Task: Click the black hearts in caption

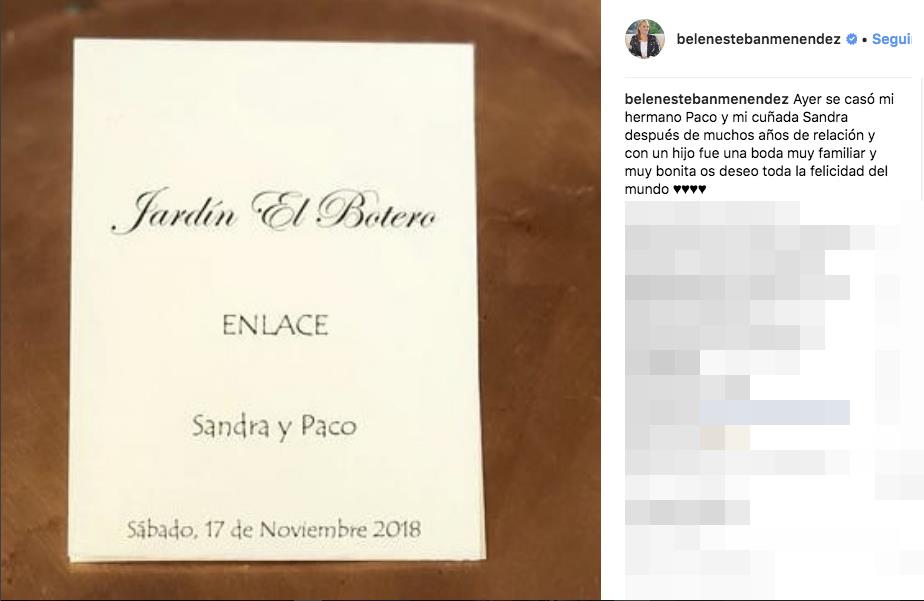Action: (x=689, y=190)
